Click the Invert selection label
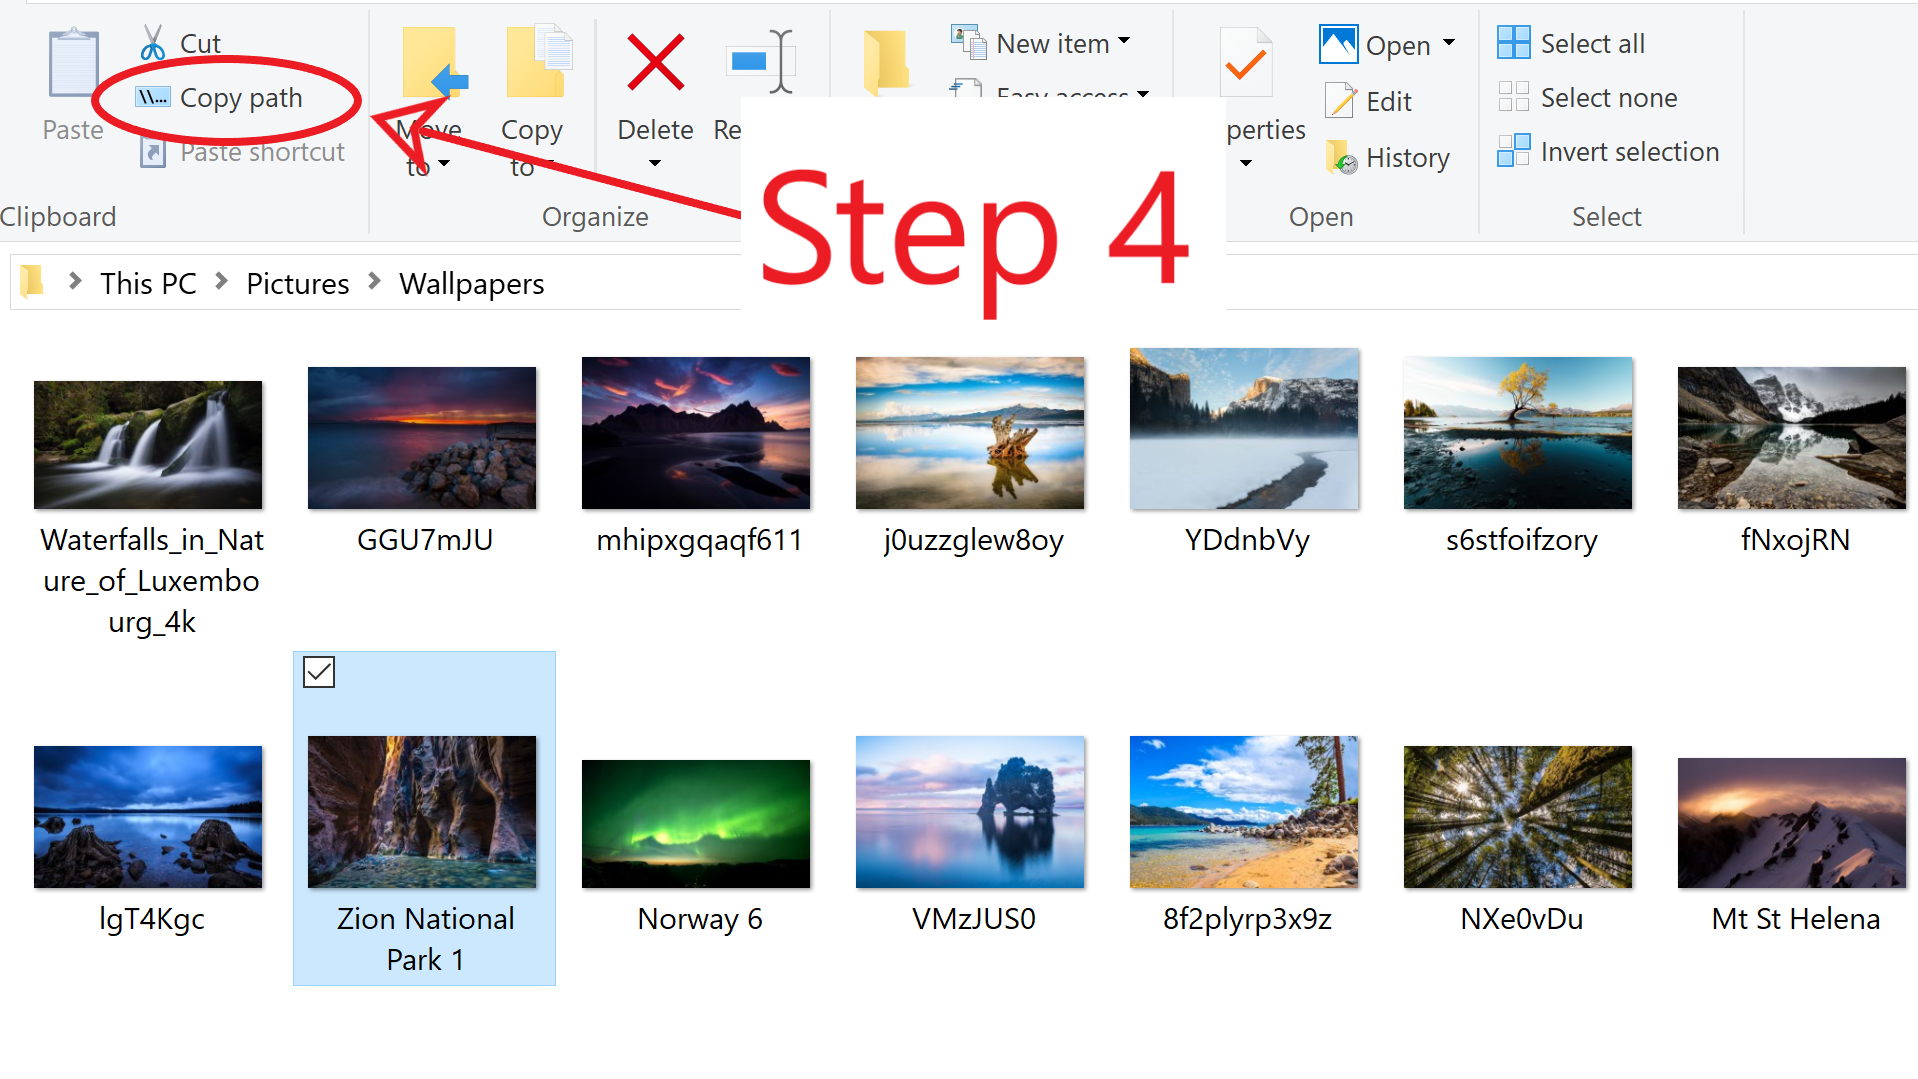This screenshot has height=1079, width=1918. coord(1629,152)
